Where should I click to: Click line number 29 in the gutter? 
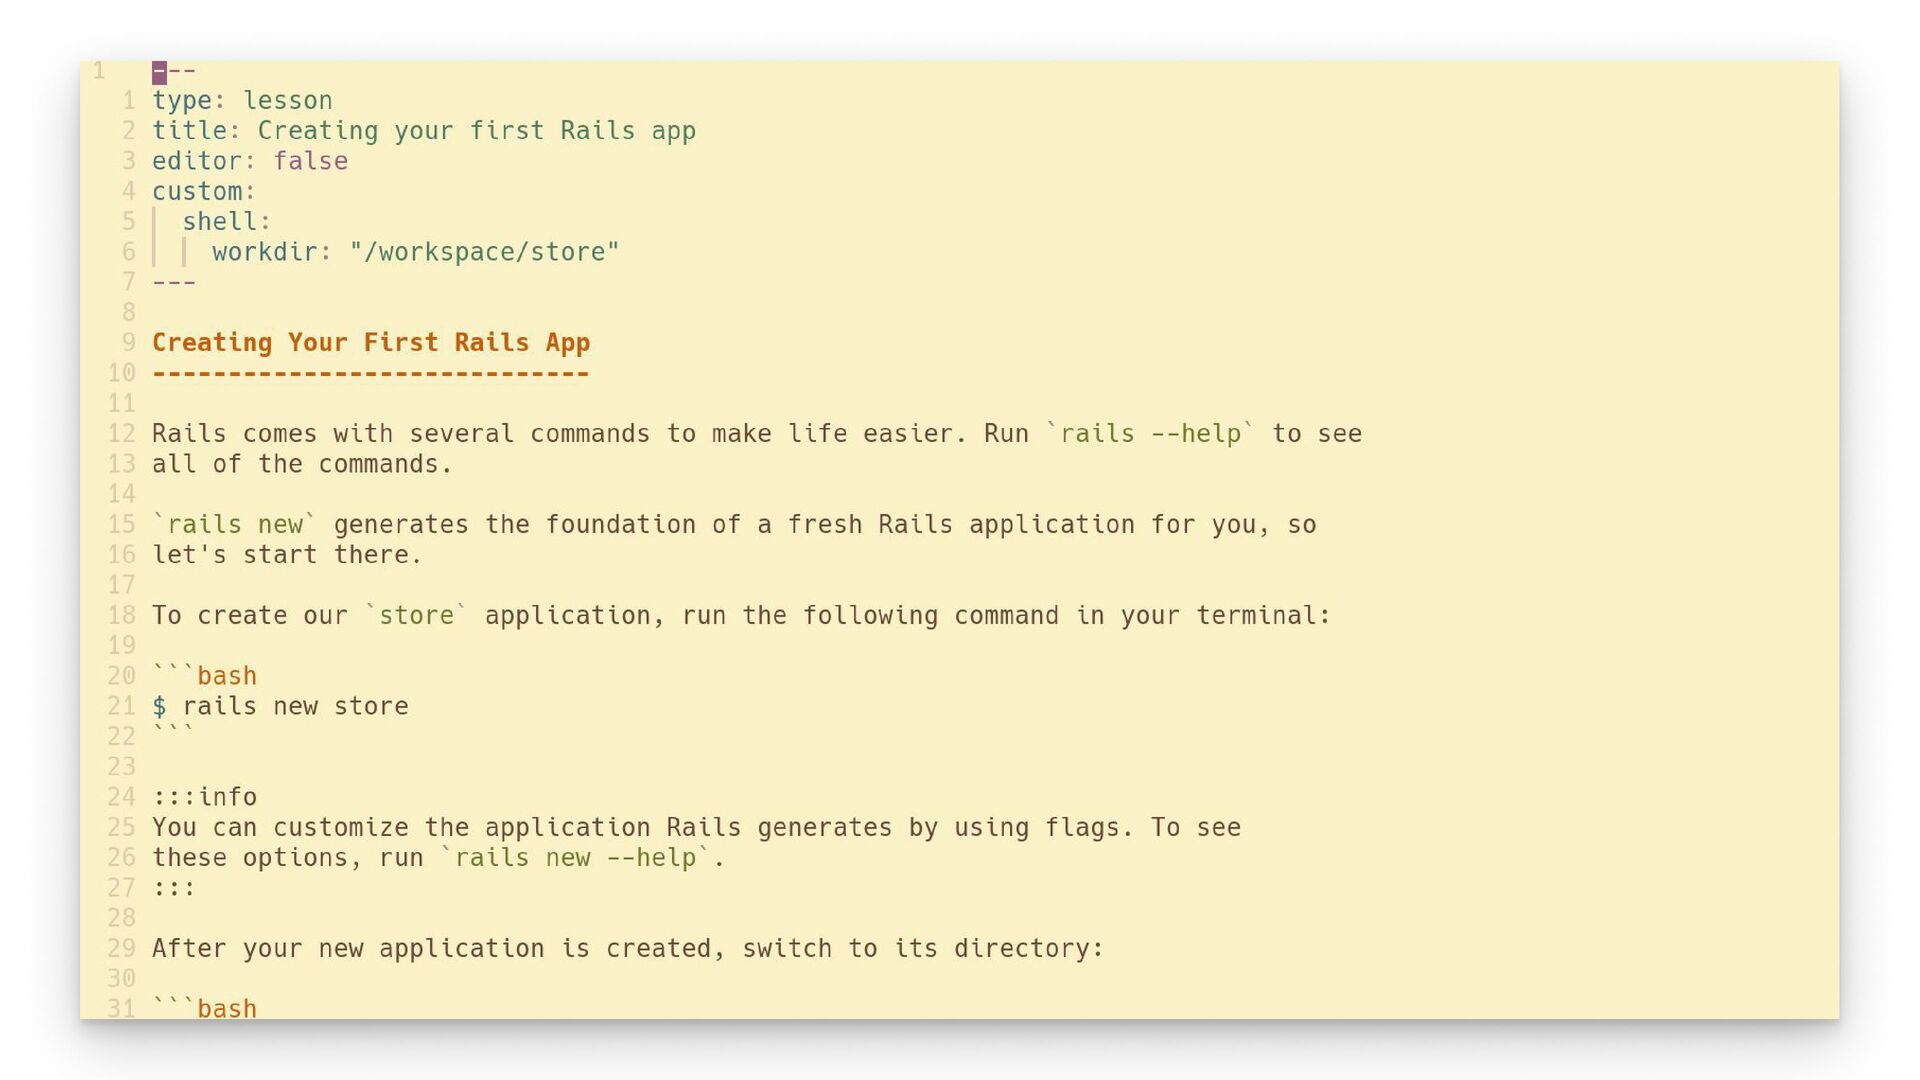tap(121, 949)
